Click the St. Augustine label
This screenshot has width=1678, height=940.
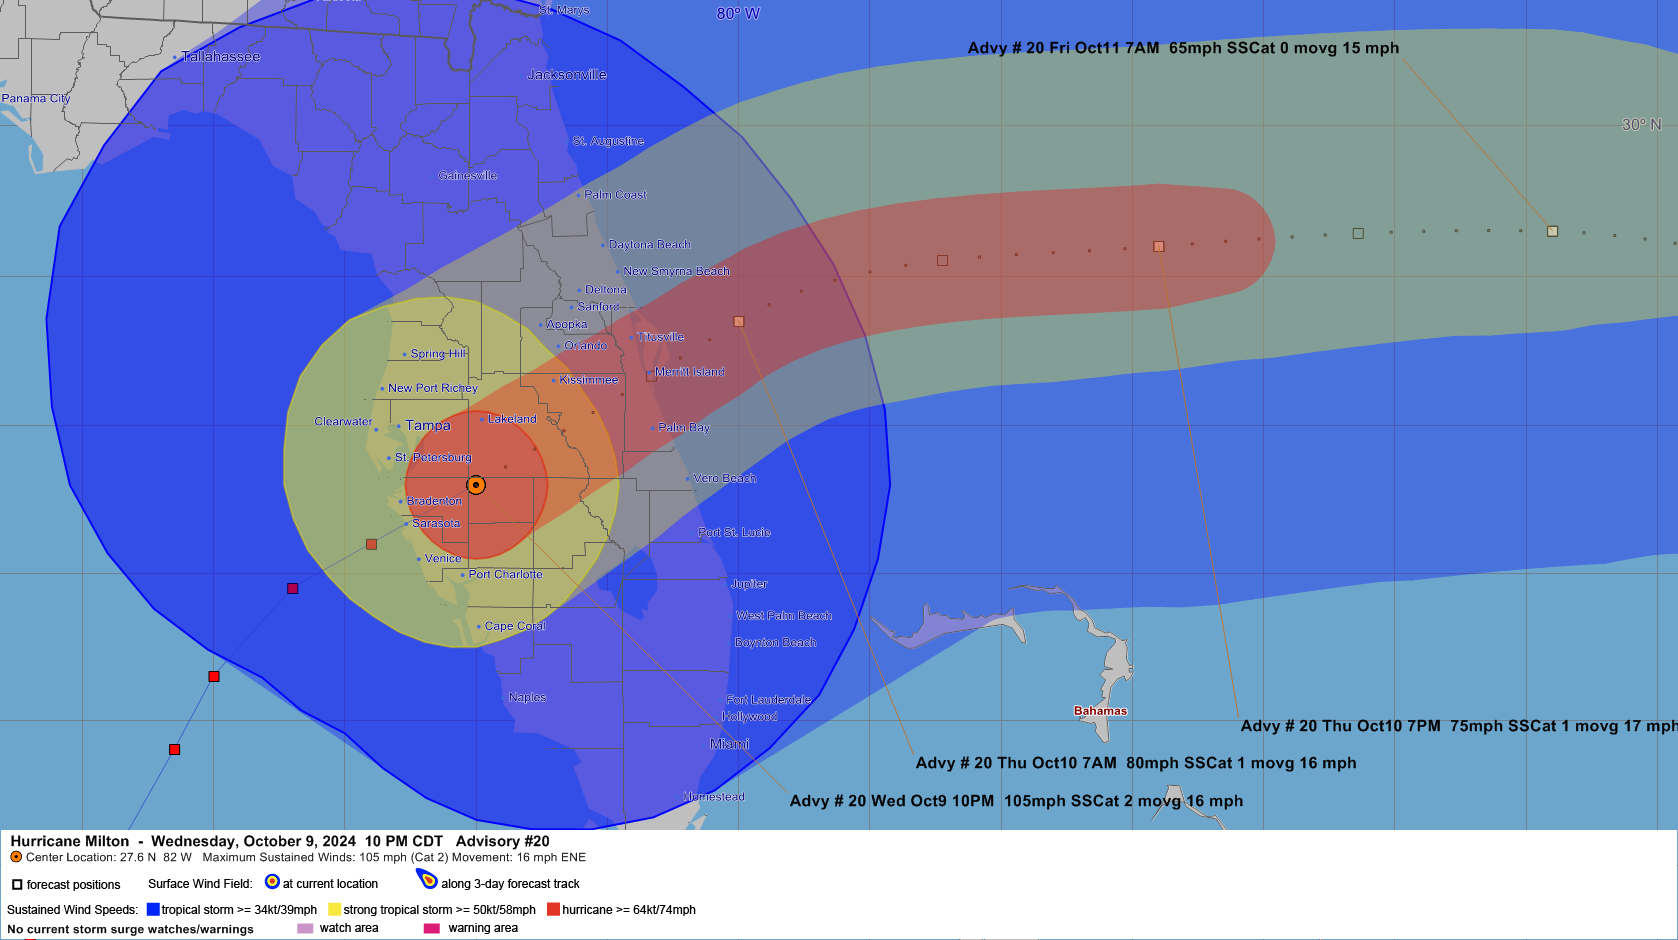(x=608, y=141)
